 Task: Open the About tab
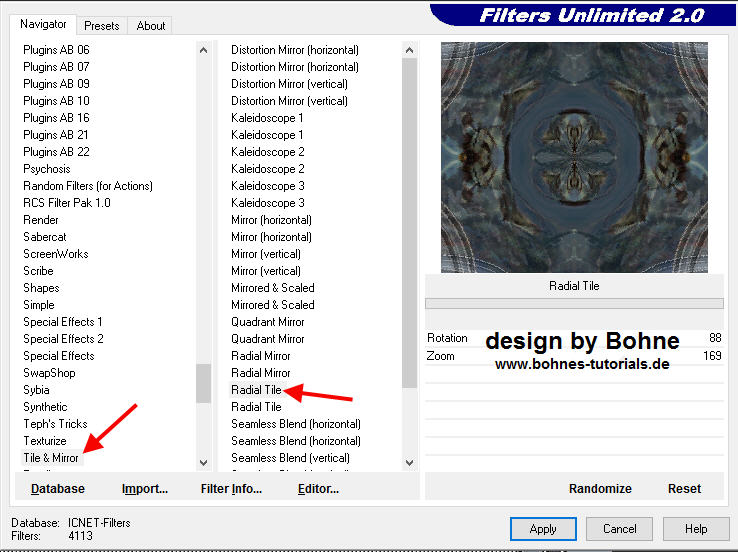[x=151, y=26]
